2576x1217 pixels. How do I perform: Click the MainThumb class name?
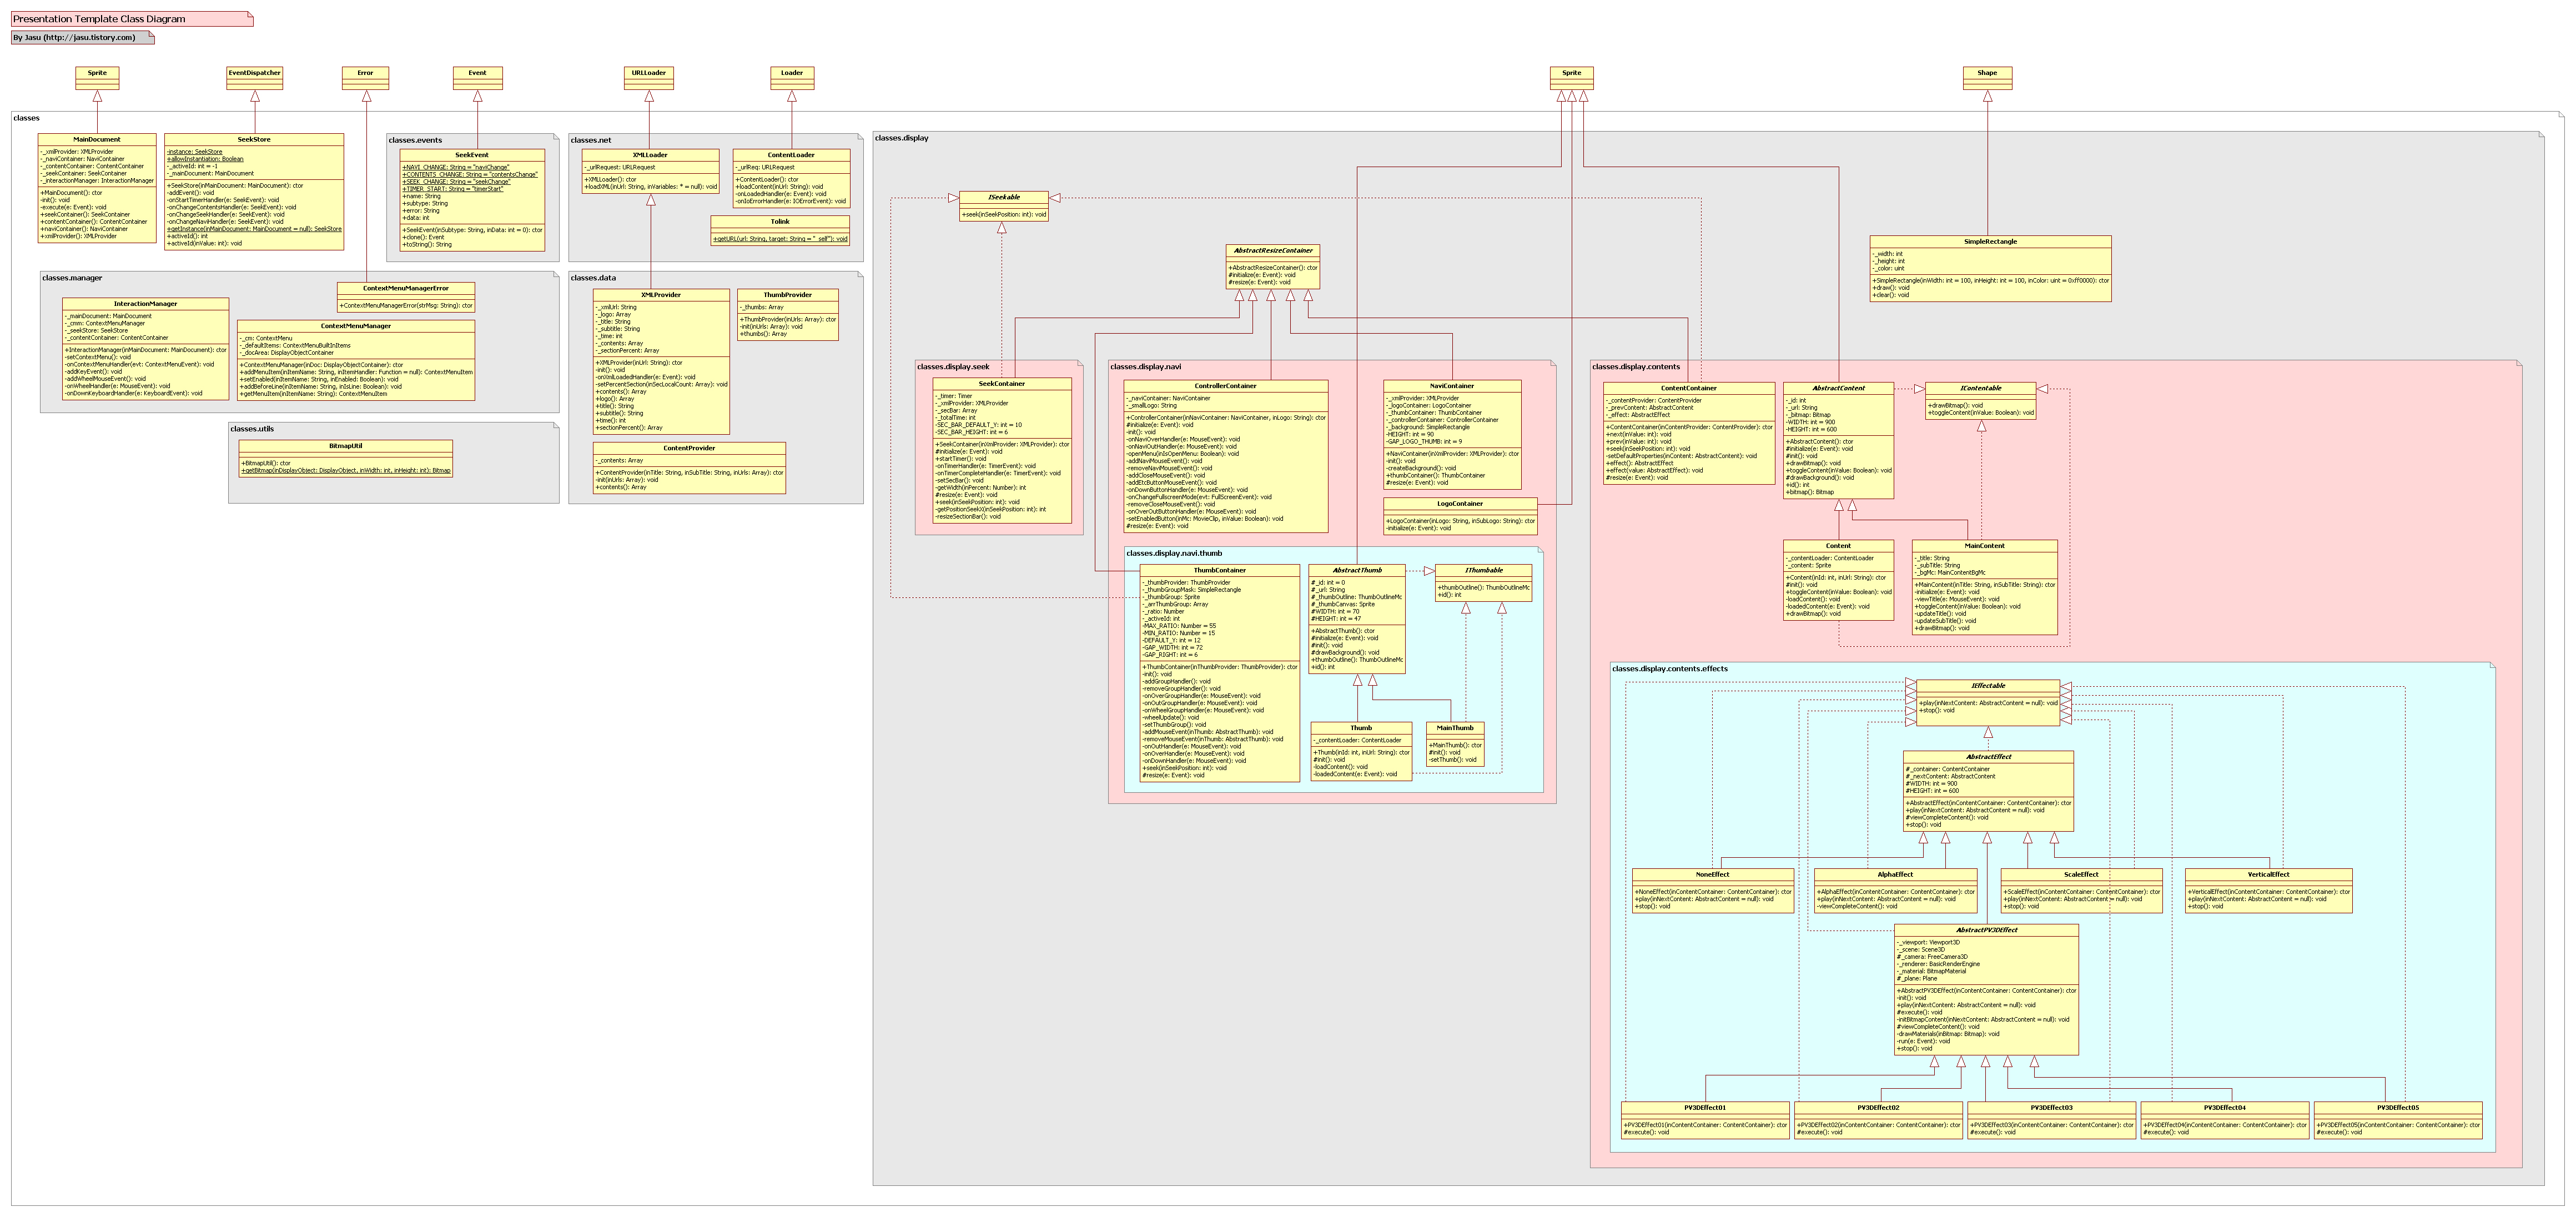(1455, 728)
